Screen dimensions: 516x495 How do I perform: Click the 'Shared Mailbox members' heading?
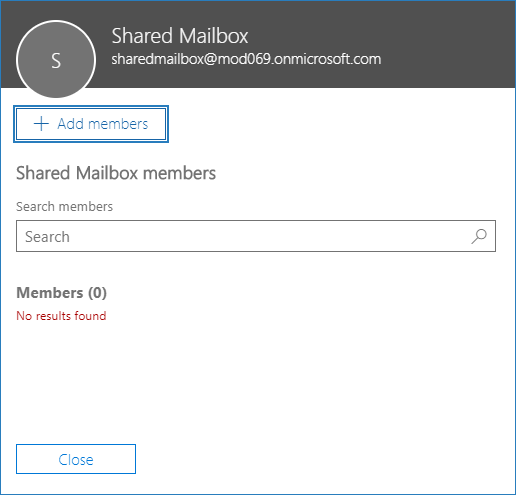tap(116, 173)
